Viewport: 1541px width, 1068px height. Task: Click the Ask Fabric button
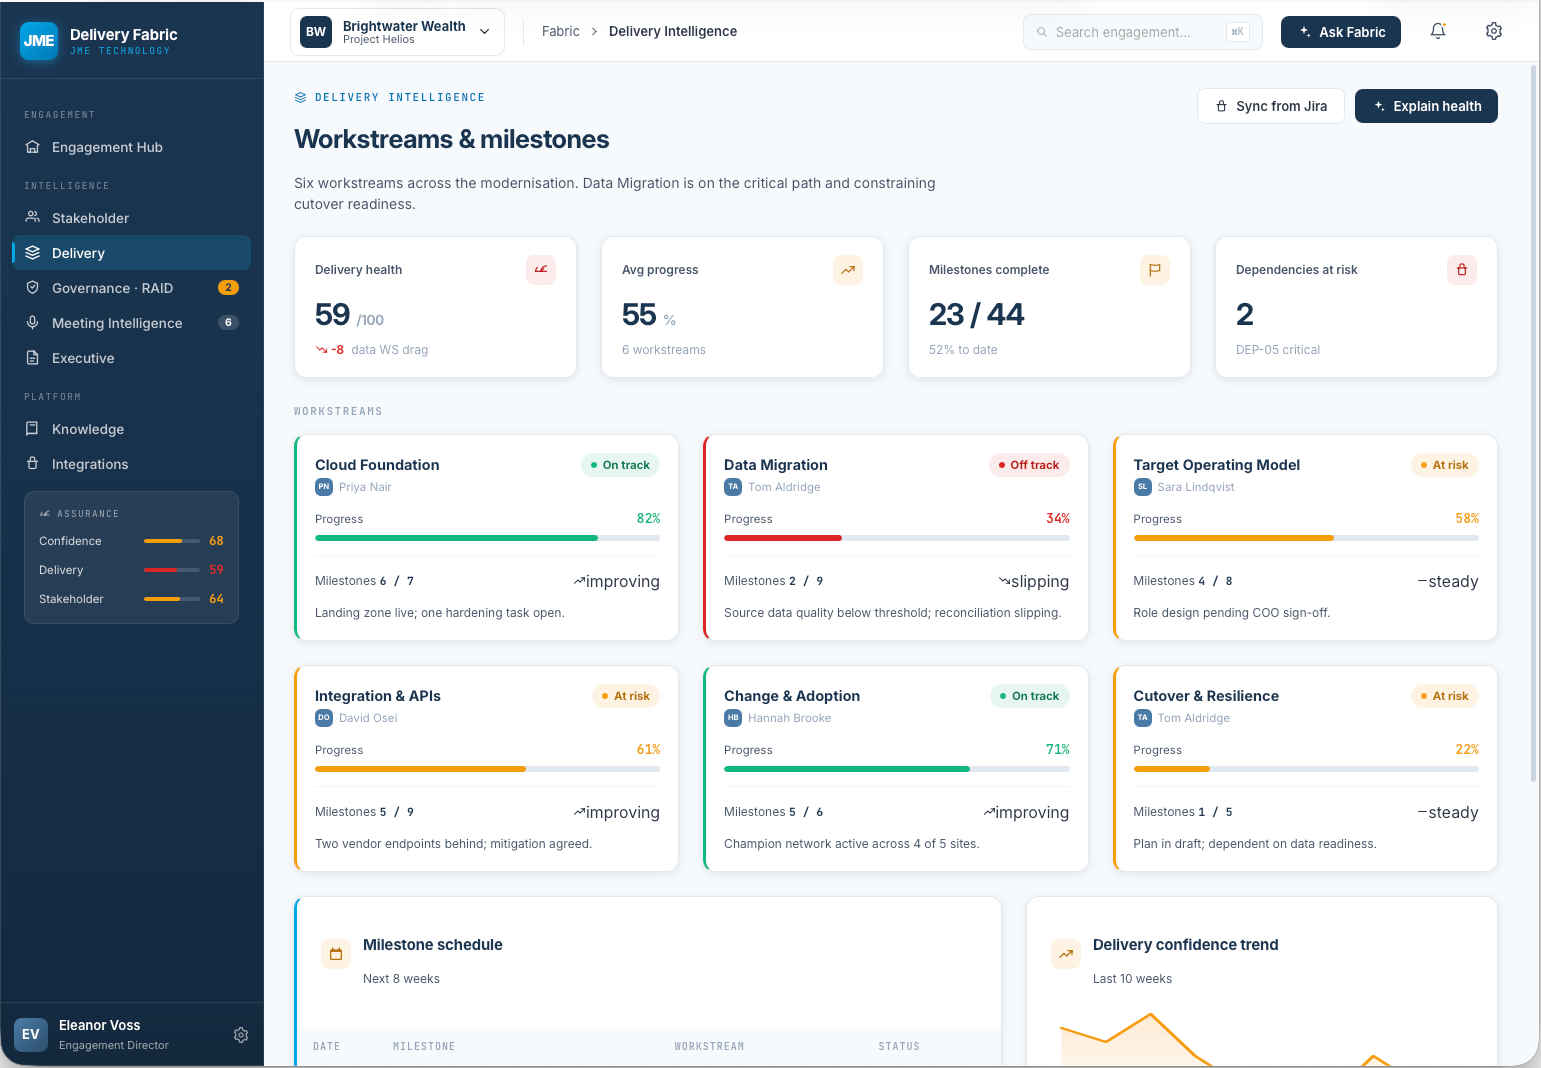(x=1341, y=32)
